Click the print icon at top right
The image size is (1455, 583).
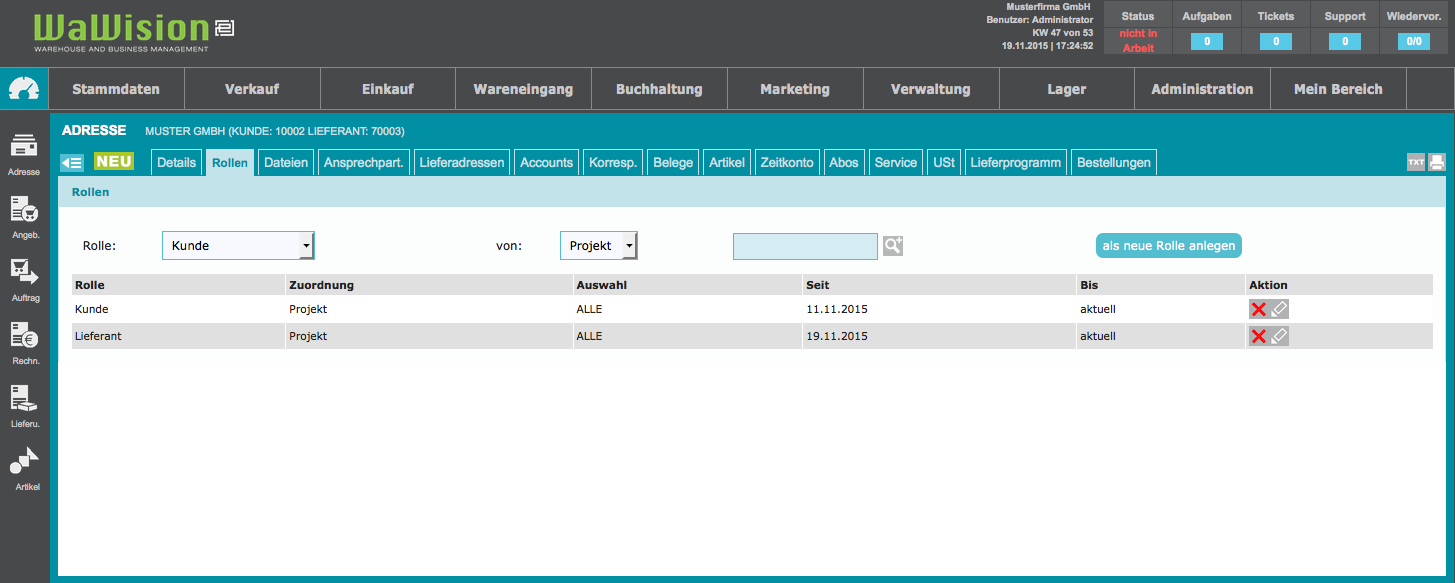point(1436,162)
